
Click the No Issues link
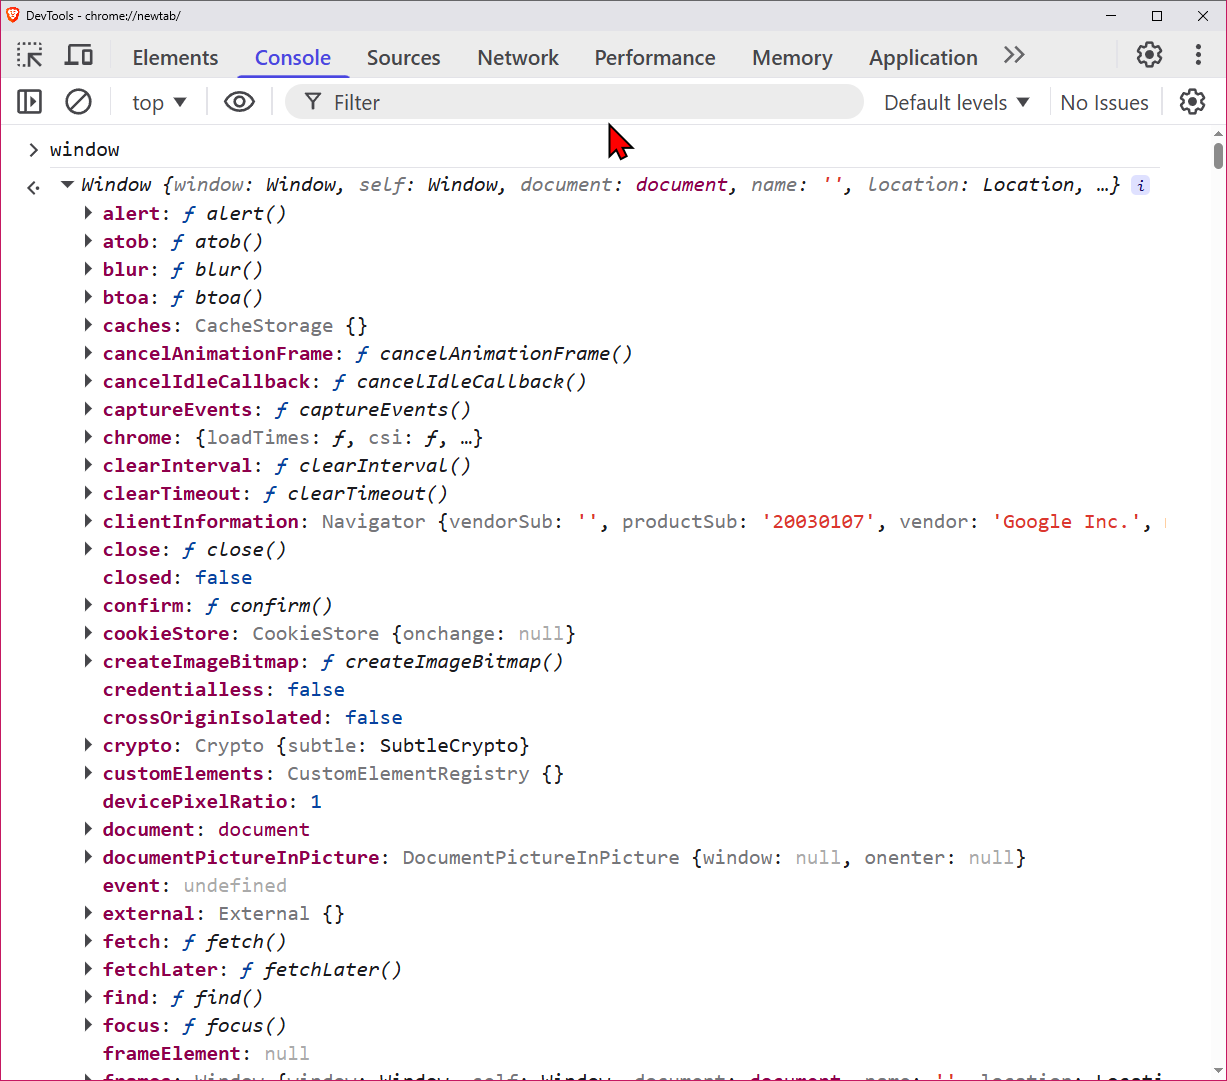(1104, 101)
